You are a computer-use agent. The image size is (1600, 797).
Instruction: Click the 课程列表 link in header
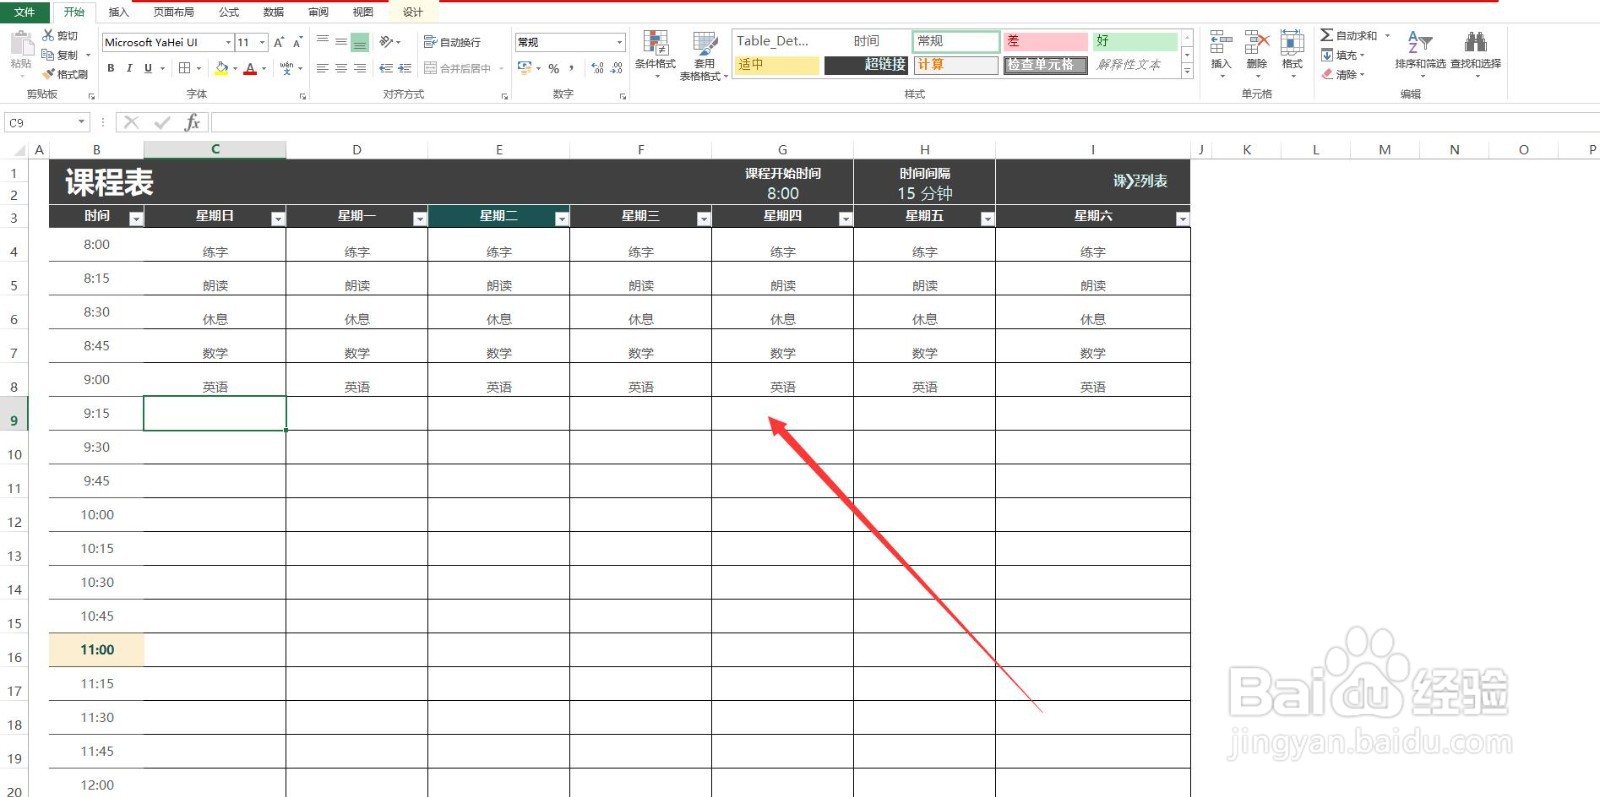pos(1141,181)
